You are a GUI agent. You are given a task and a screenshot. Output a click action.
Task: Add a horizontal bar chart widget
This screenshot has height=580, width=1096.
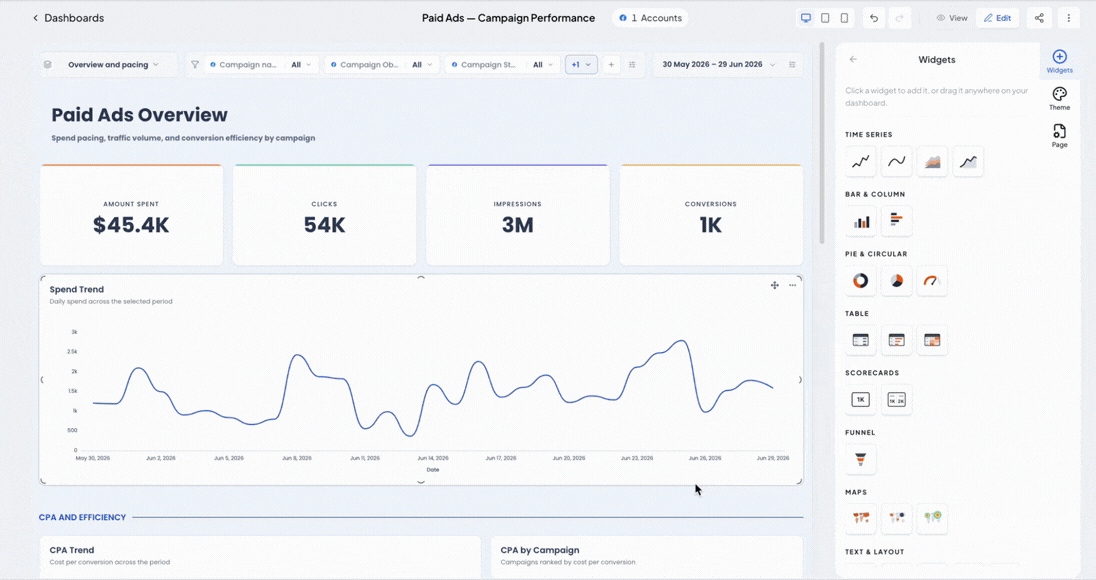click(x=896, y=222)
